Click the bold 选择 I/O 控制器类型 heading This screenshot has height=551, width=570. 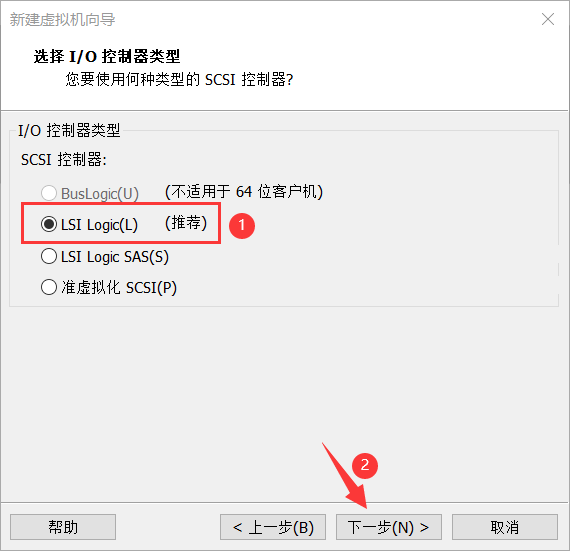click(107, 56)
